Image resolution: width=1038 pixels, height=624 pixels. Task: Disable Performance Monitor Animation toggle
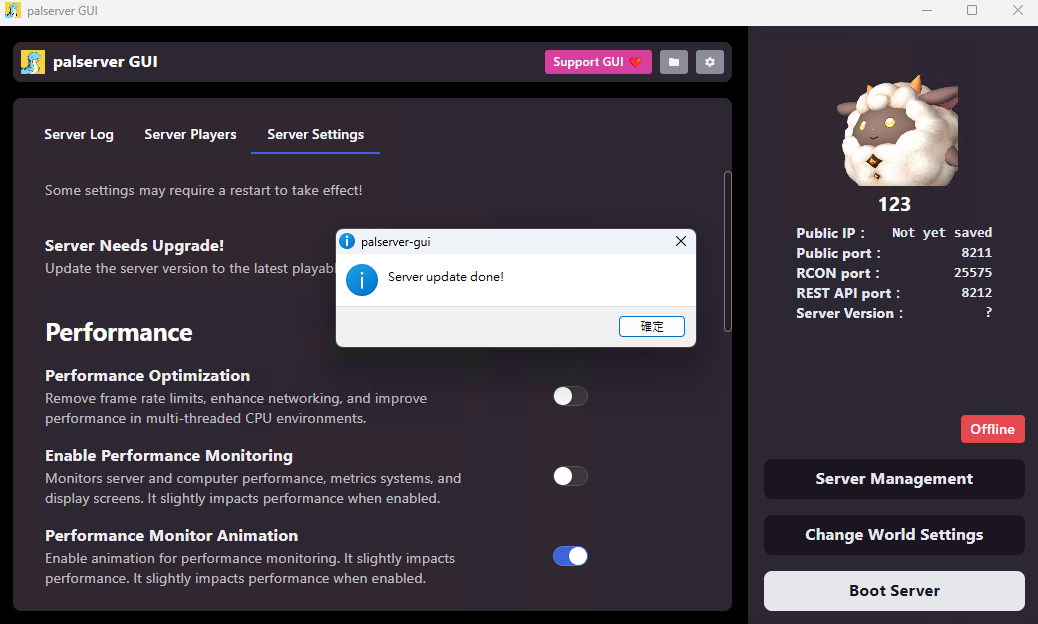click(570, 557)
